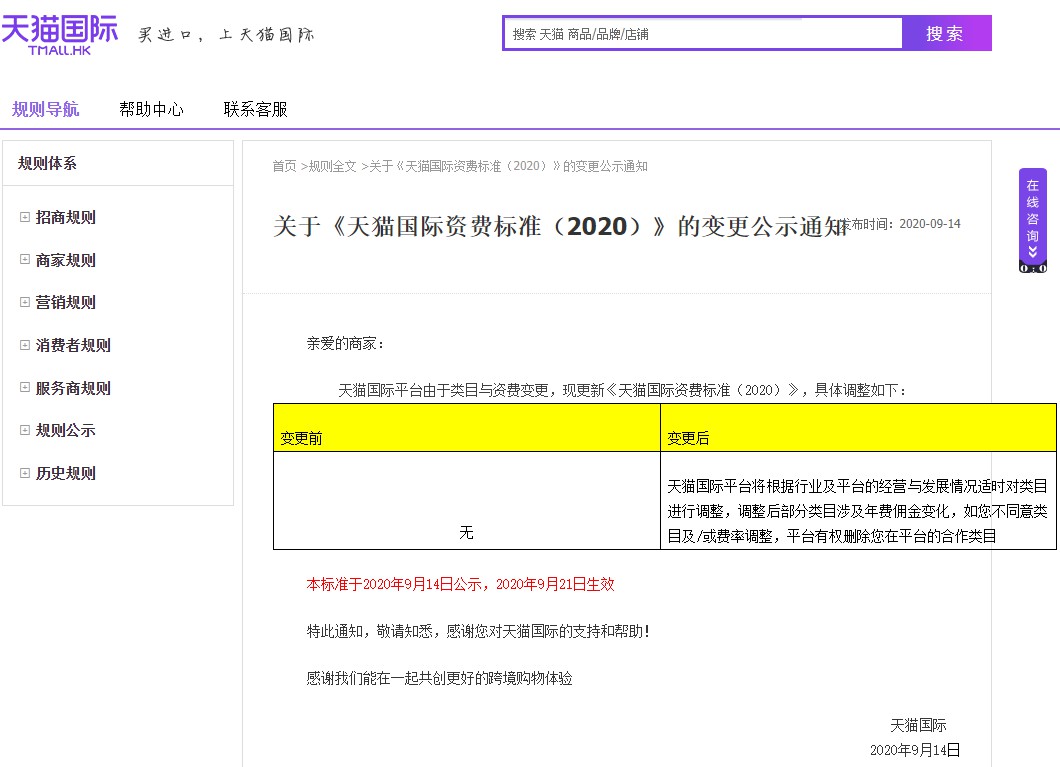Click the 亲爱的商家 greeting line
This screenshot has width=1060, height=767.
[345, 343]
